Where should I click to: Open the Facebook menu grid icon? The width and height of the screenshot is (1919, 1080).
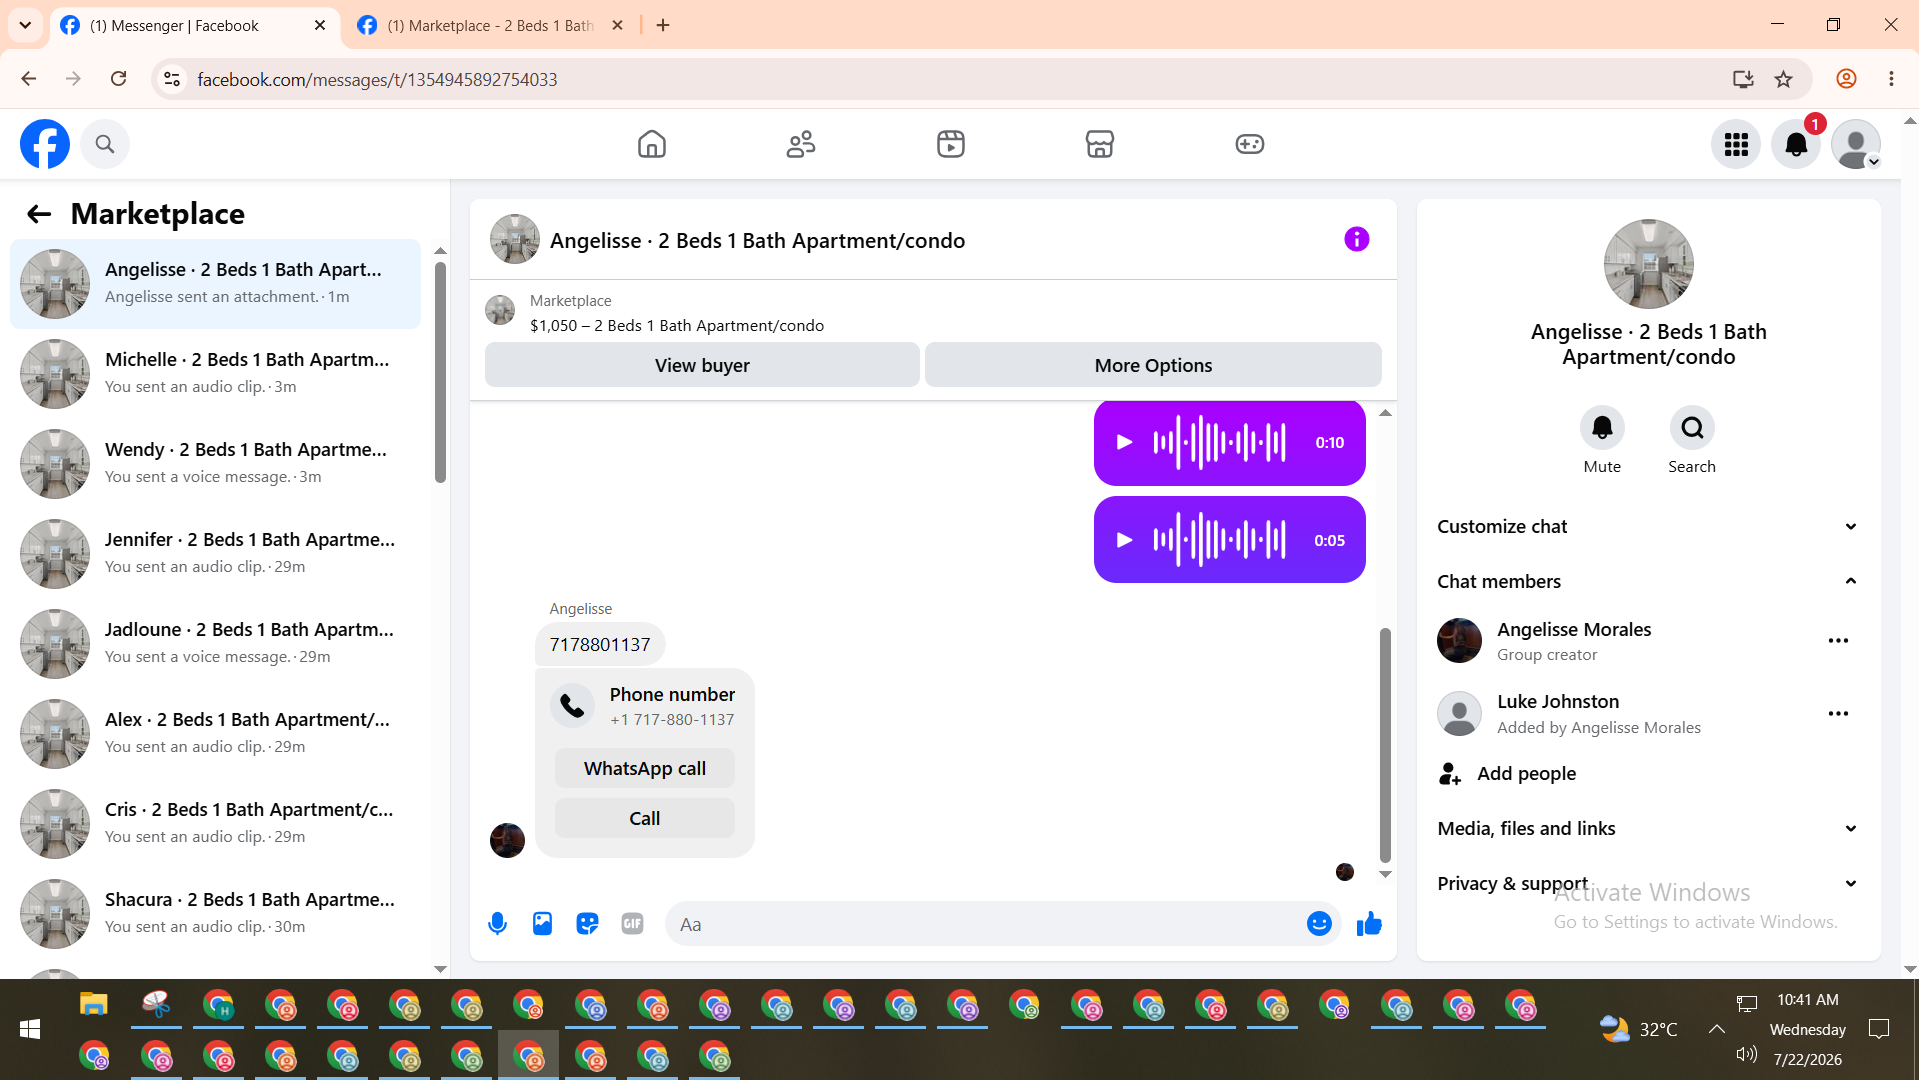tap(1736, 145)
